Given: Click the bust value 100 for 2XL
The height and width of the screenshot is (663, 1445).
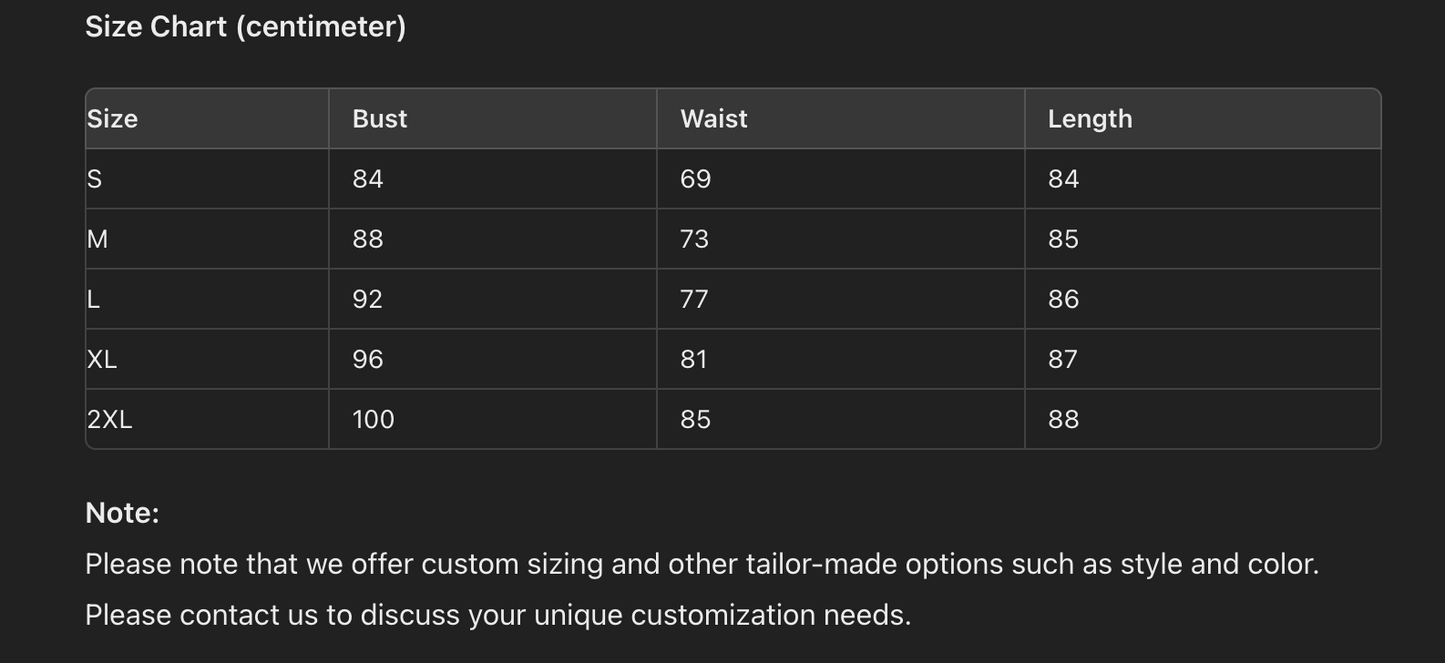Looking at the screenshot, I should (x=373, y=419).
